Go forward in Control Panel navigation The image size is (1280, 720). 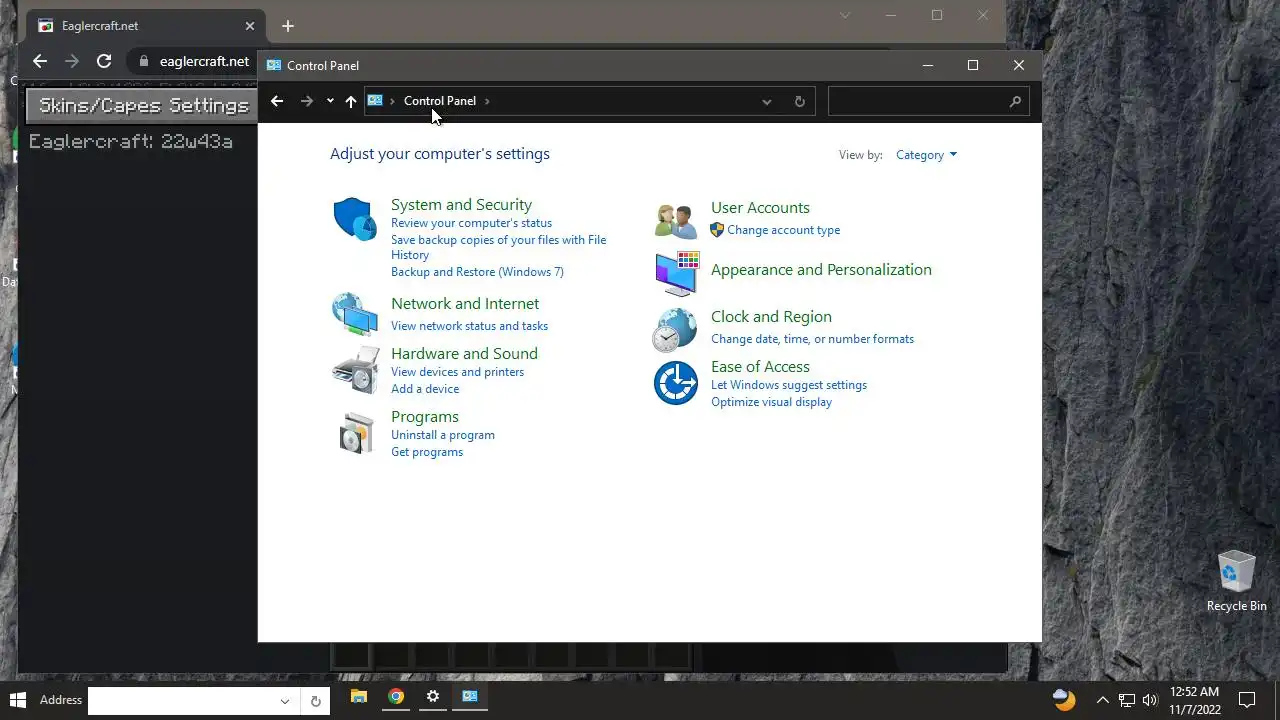tap(307, 101)
